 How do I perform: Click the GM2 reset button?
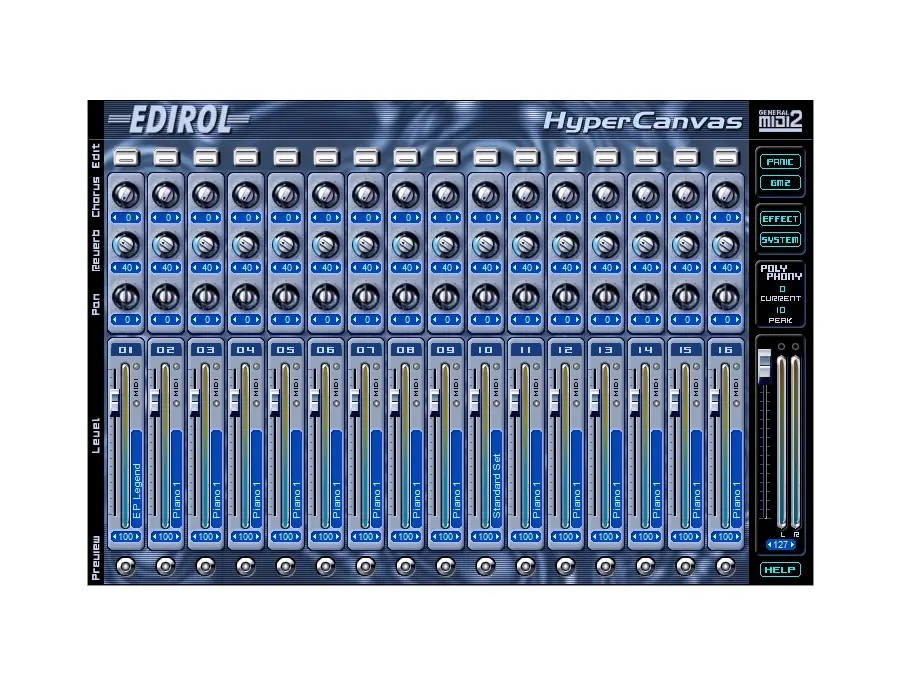click(x=780, y=183)
